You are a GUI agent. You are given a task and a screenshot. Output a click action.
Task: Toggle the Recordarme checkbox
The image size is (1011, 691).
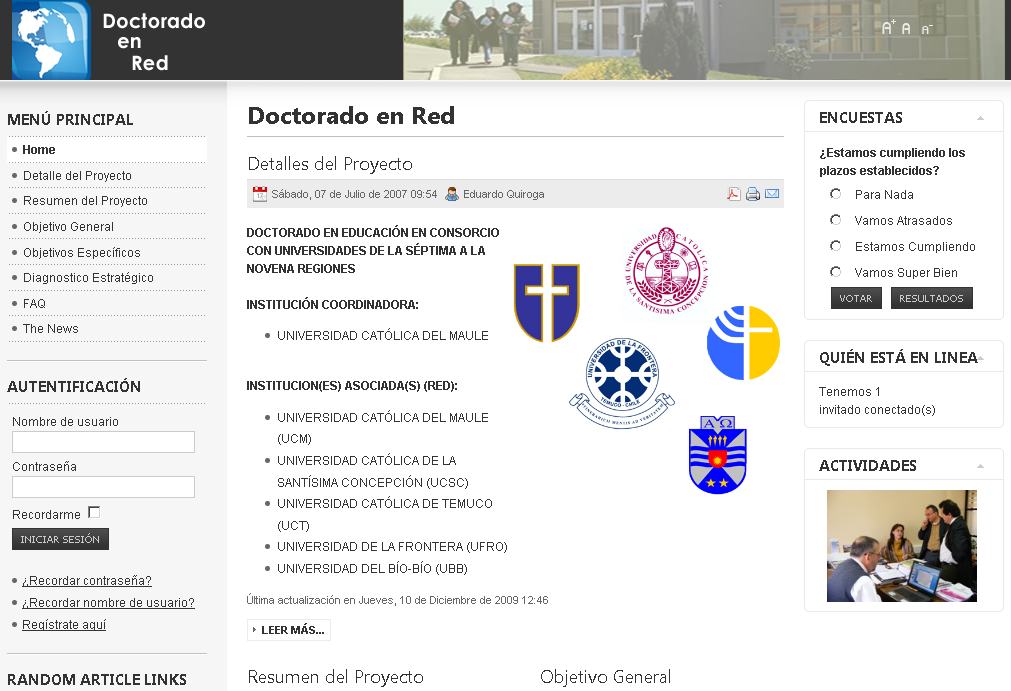94,512
